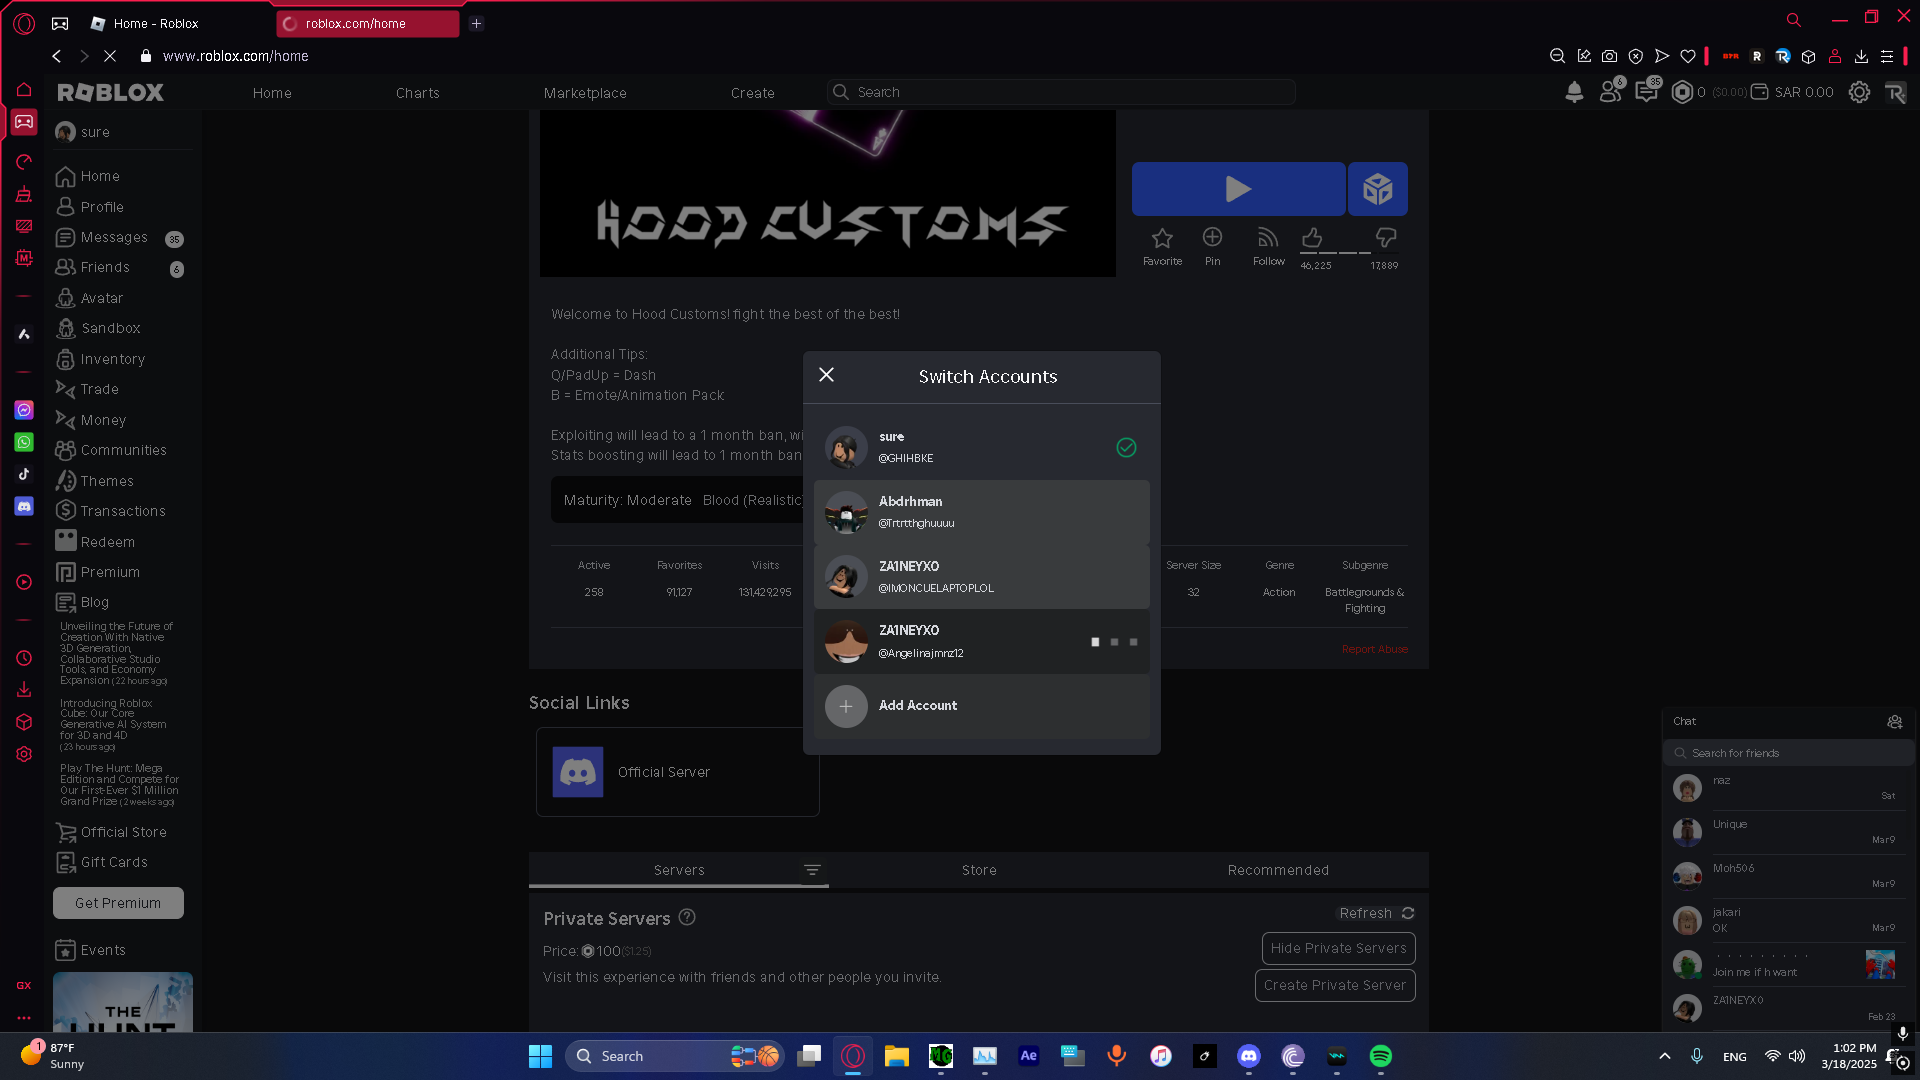Expand Private Servers help info icon
The width and height of the screenshot is (1920, 1080).
click(687, 917)
